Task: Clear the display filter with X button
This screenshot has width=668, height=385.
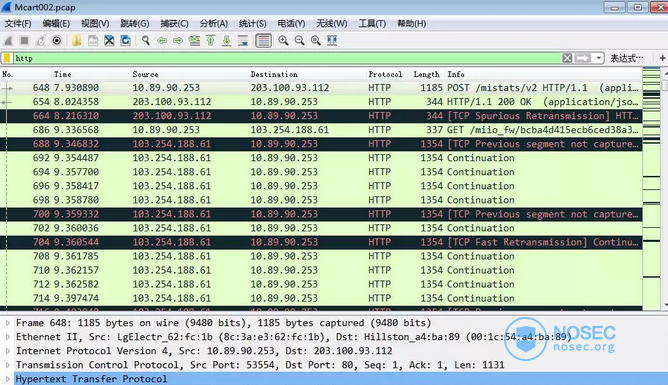Action: point(567,58)
